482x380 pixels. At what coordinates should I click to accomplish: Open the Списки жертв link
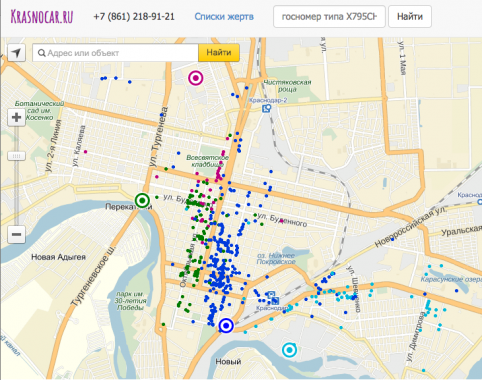pyautogui.click(x=224, y=17)
